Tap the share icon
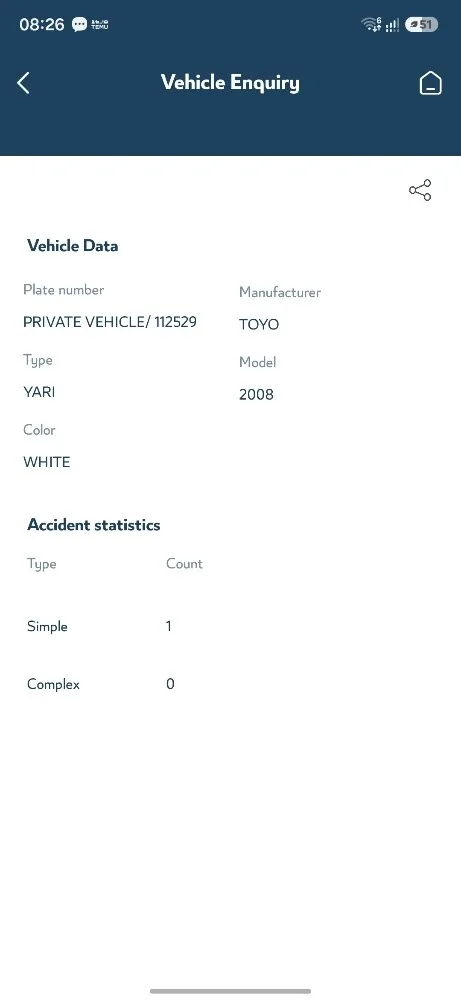Viewport: 461px width, 1000px height. click(x=420, y=190)
